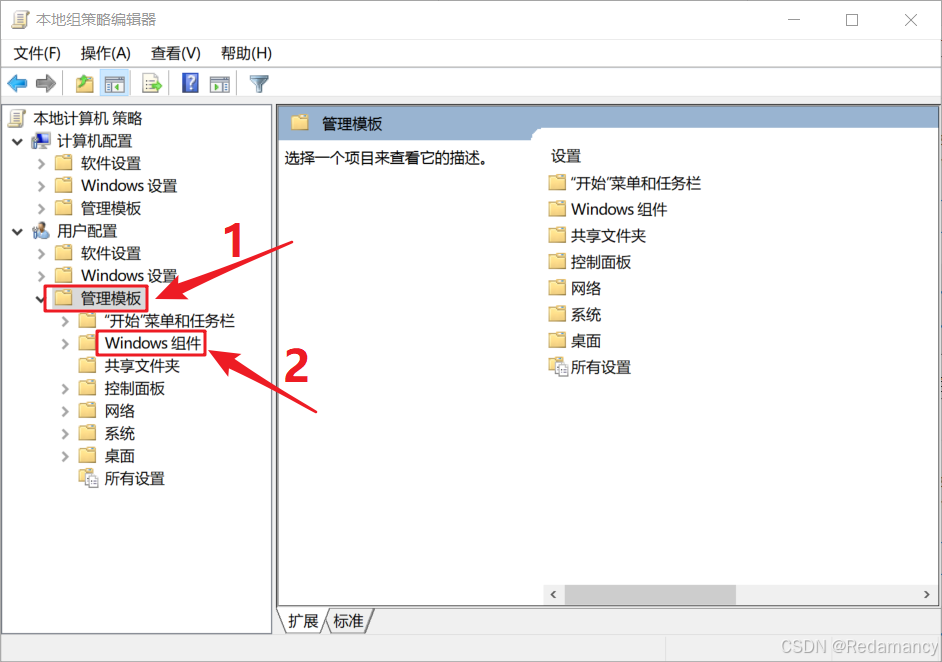Viewport: 942px width, 662px height.
Task: Collapse the 计算机配置 tree node
Action: click(x=17, y=142)
